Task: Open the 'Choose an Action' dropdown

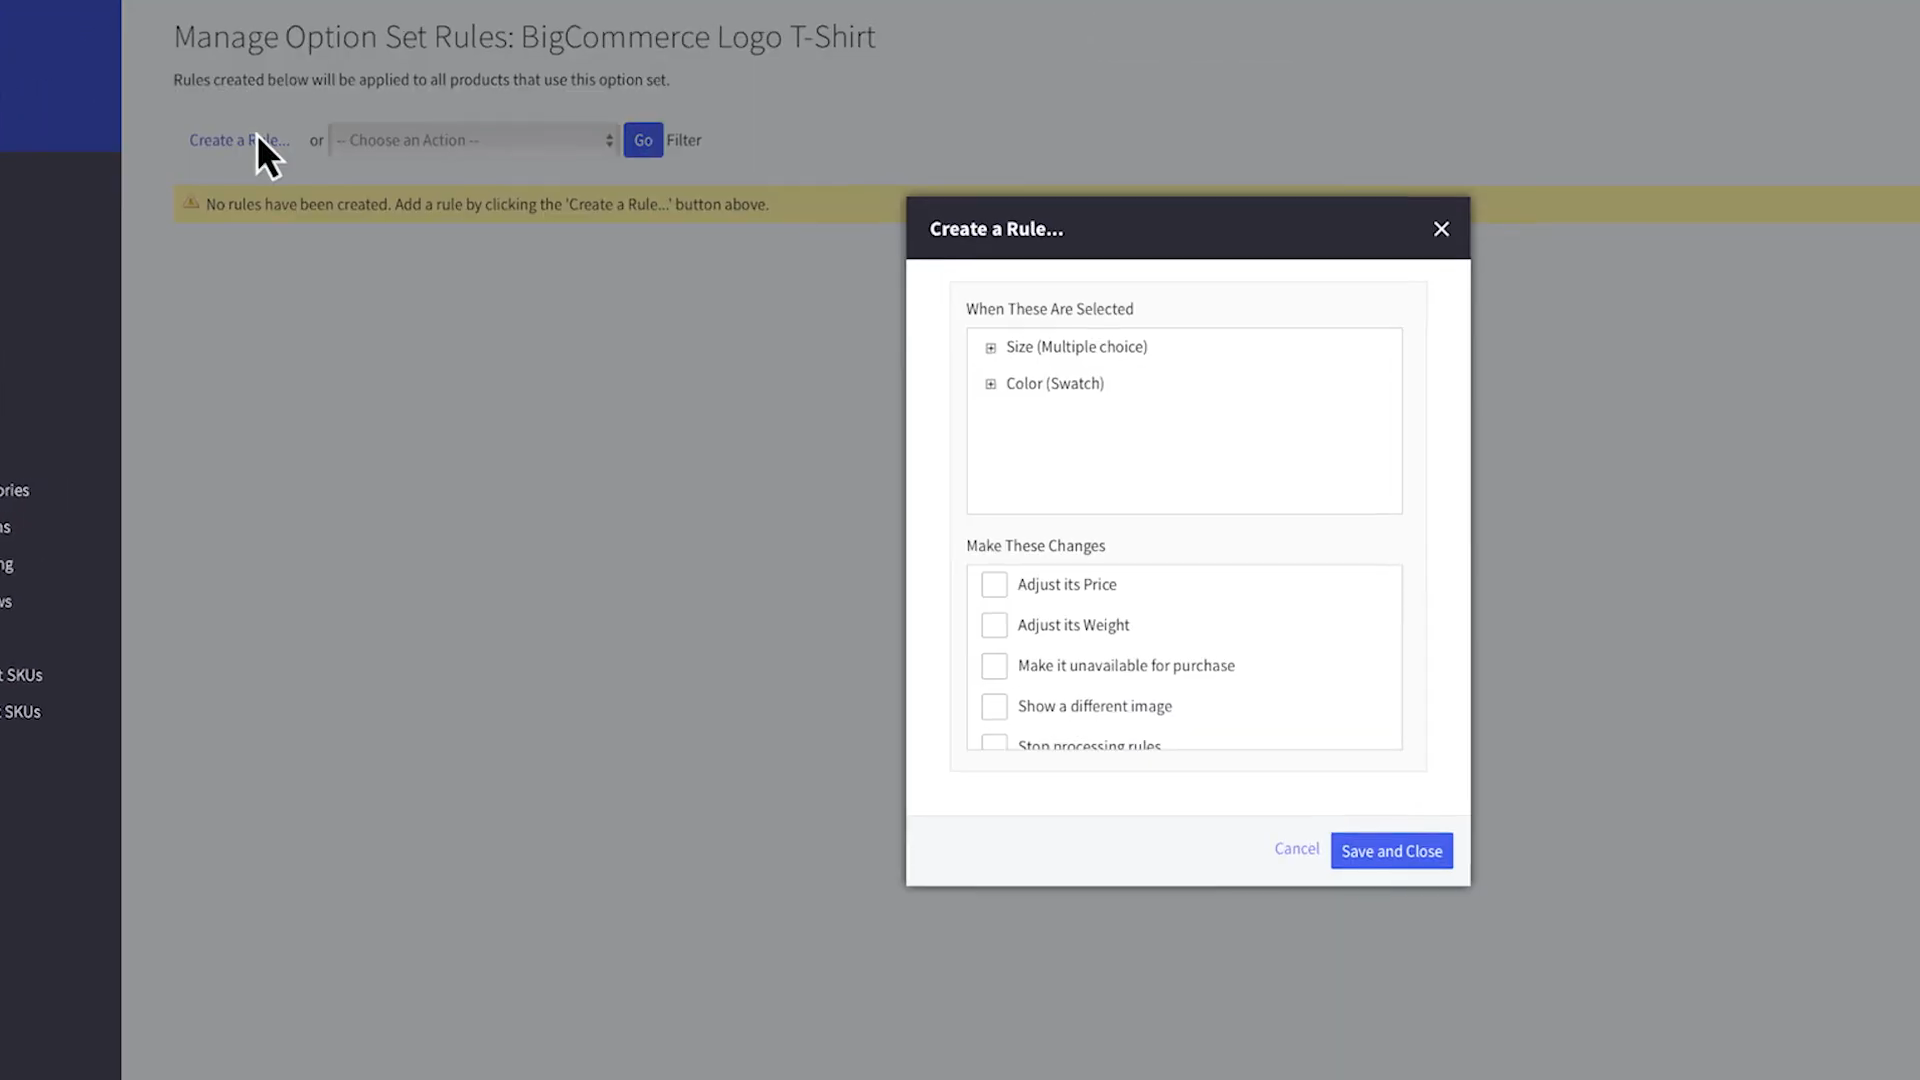Action: (474, 140)
